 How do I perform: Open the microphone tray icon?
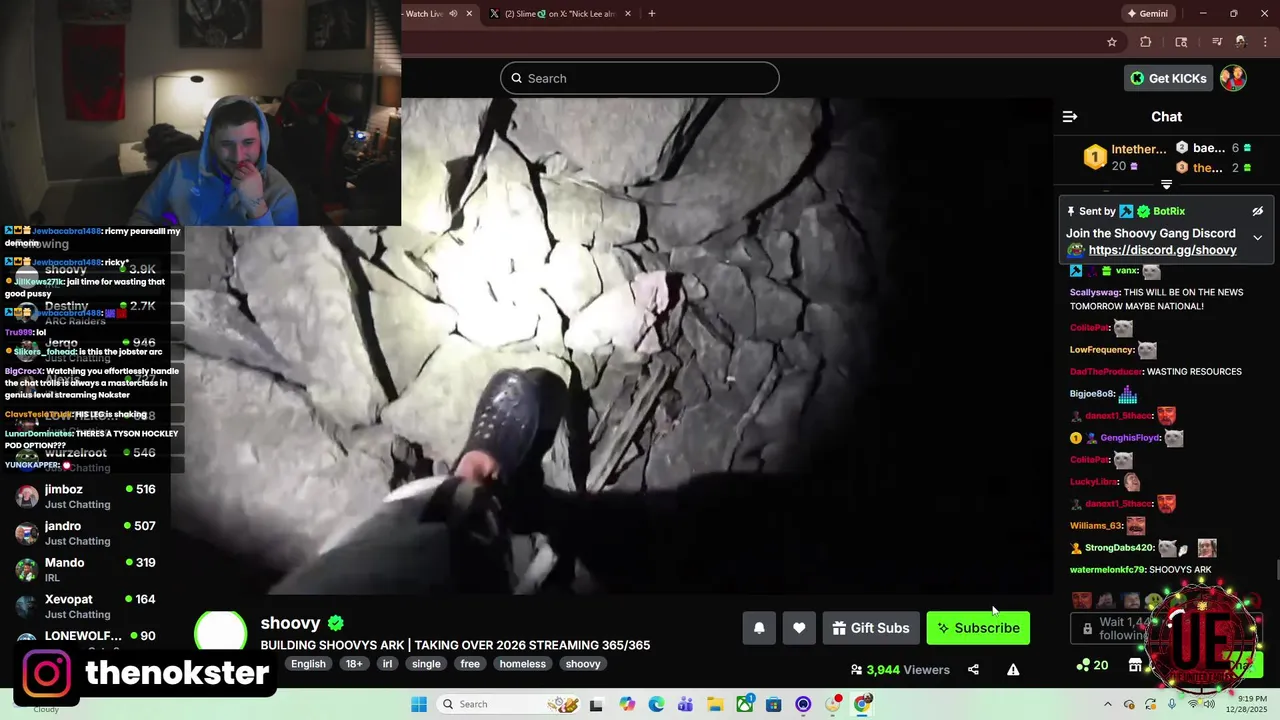[1171, 704]
